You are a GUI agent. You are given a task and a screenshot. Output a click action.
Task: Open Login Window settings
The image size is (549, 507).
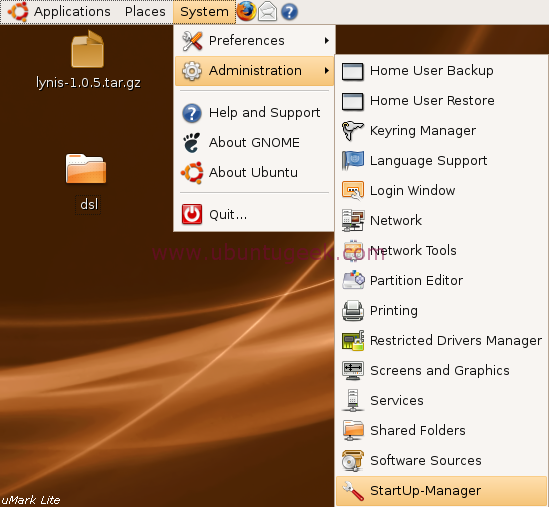pos(442,191)
